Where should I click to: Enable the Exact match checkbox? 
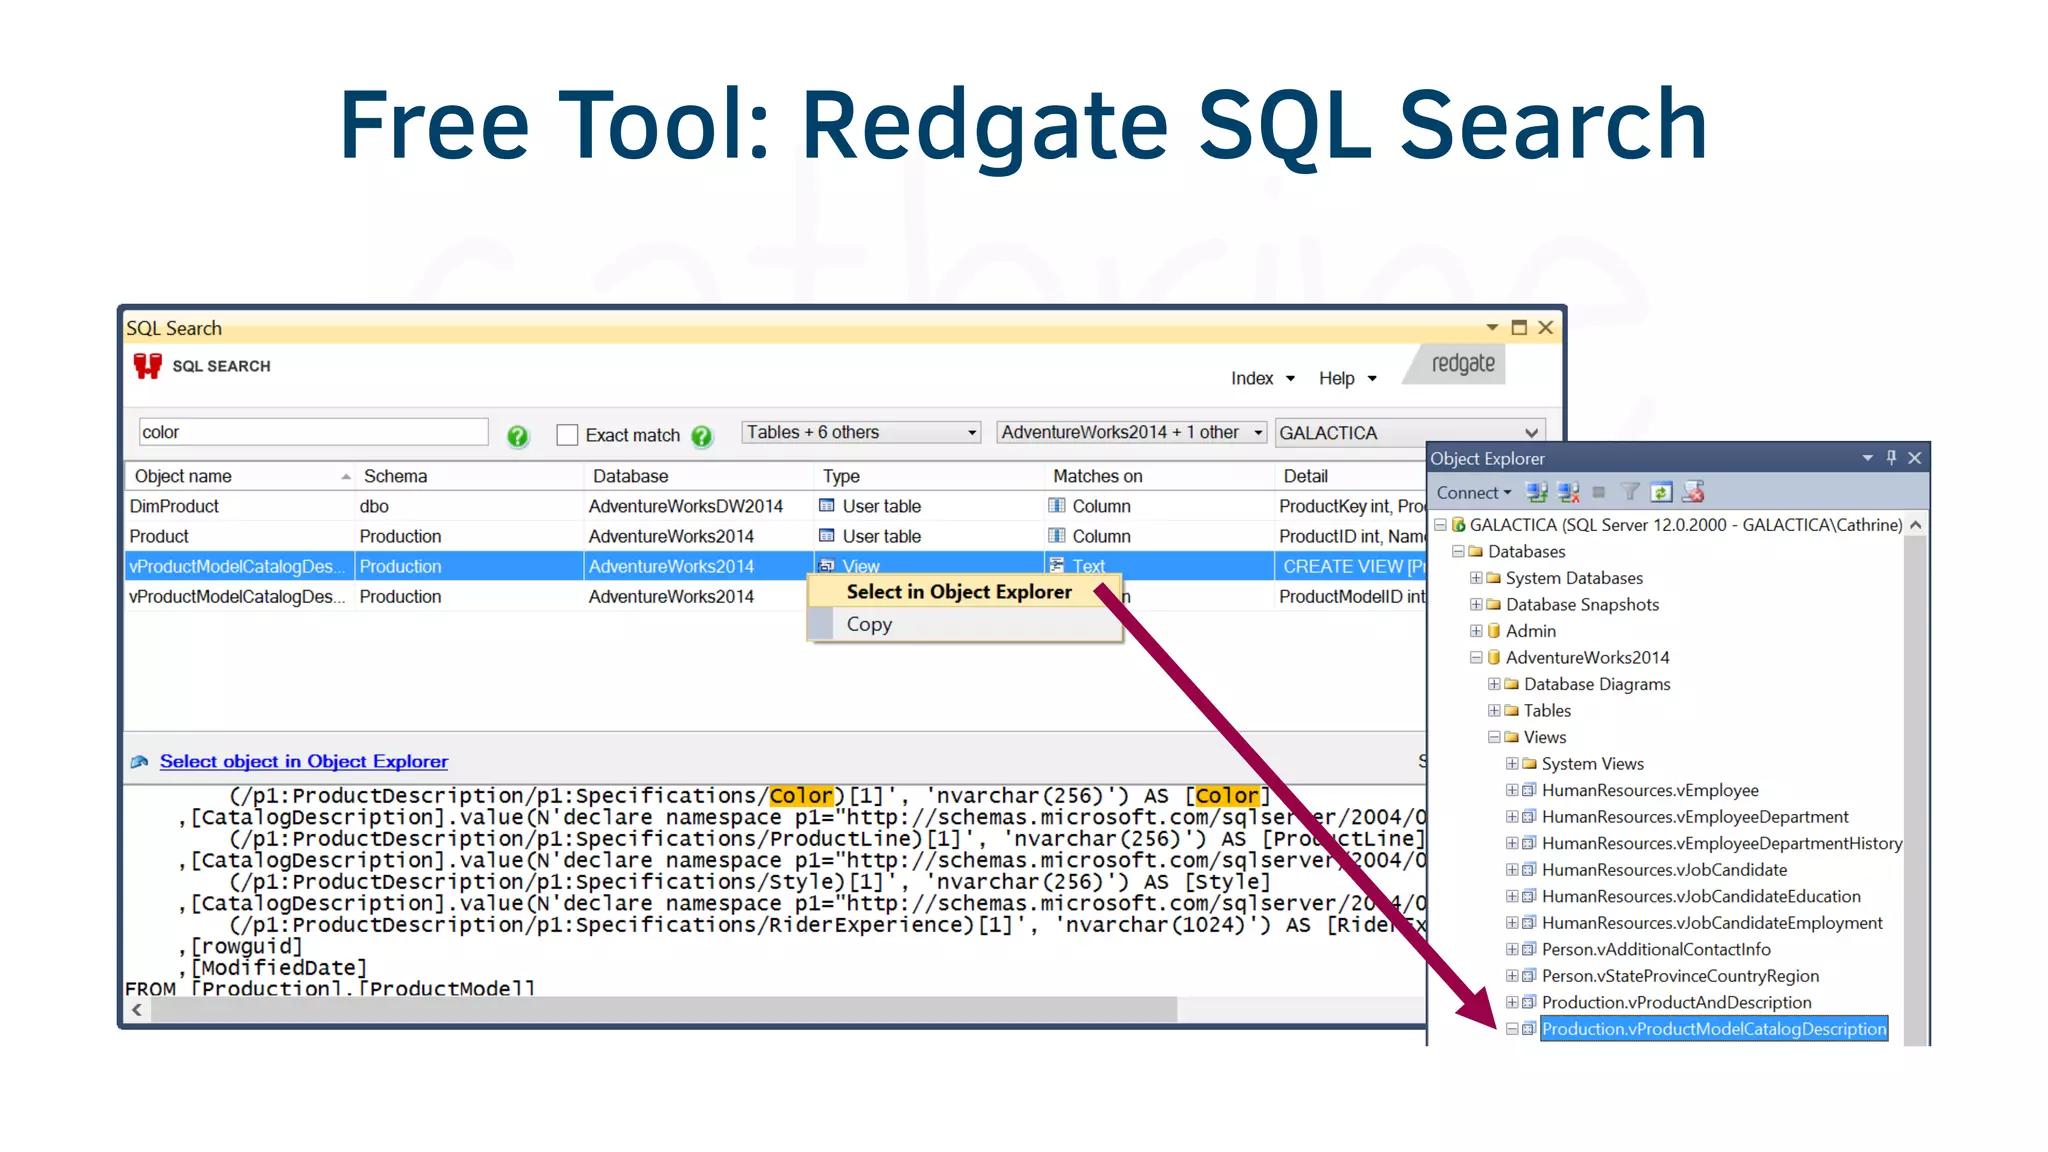567,435
